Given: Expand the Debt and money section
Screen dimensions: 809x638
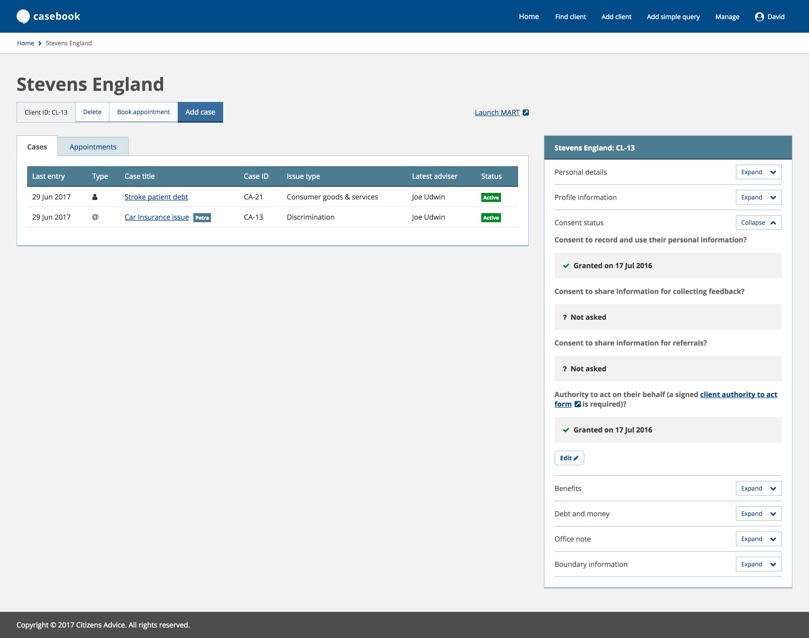Looking at the screenshot, I should coord(758,514).
